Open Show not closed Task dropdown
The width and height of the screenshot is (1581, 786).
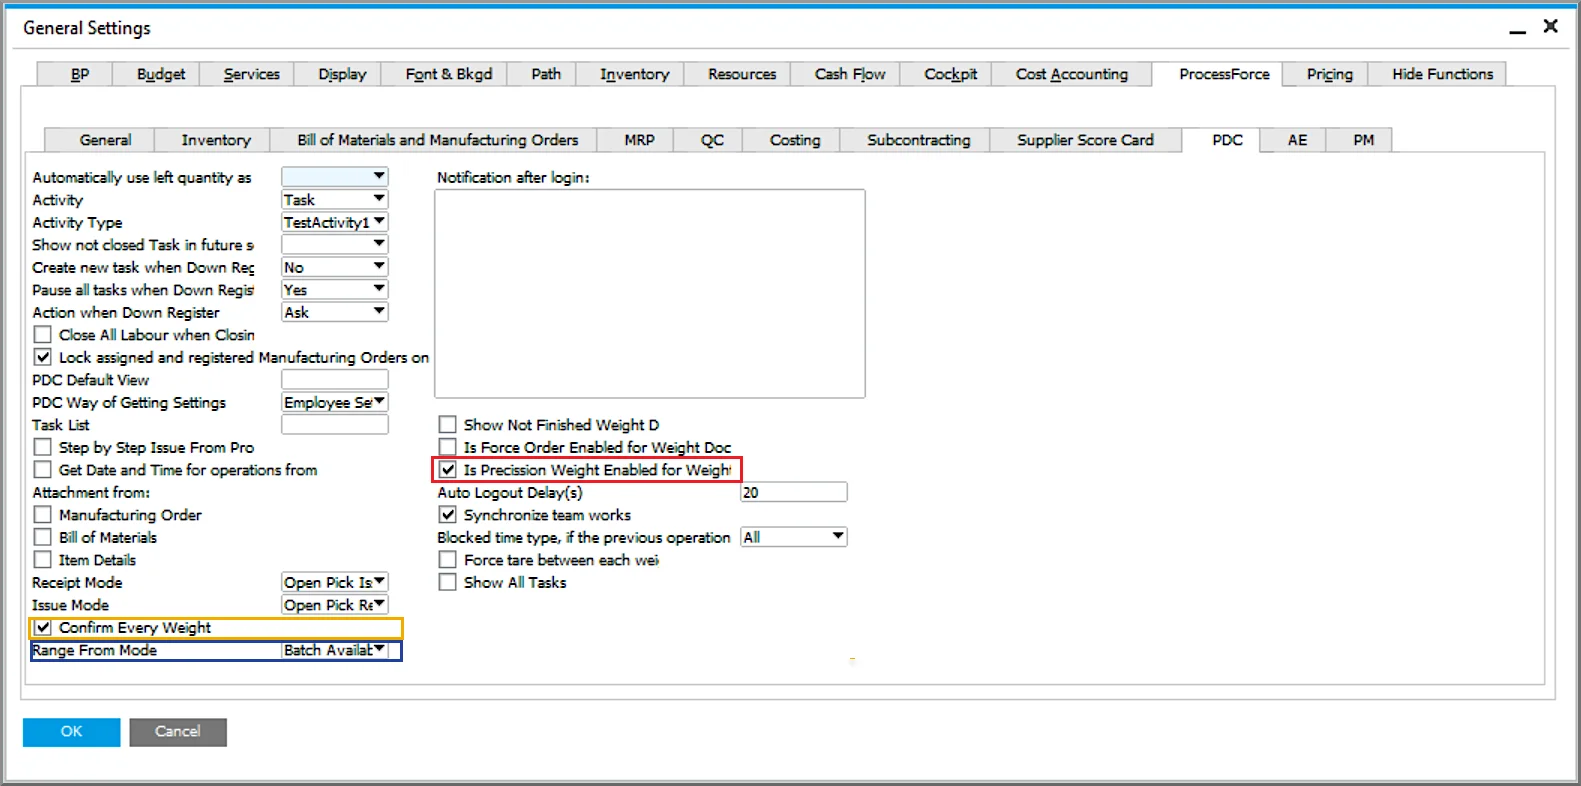click(335, 245)
